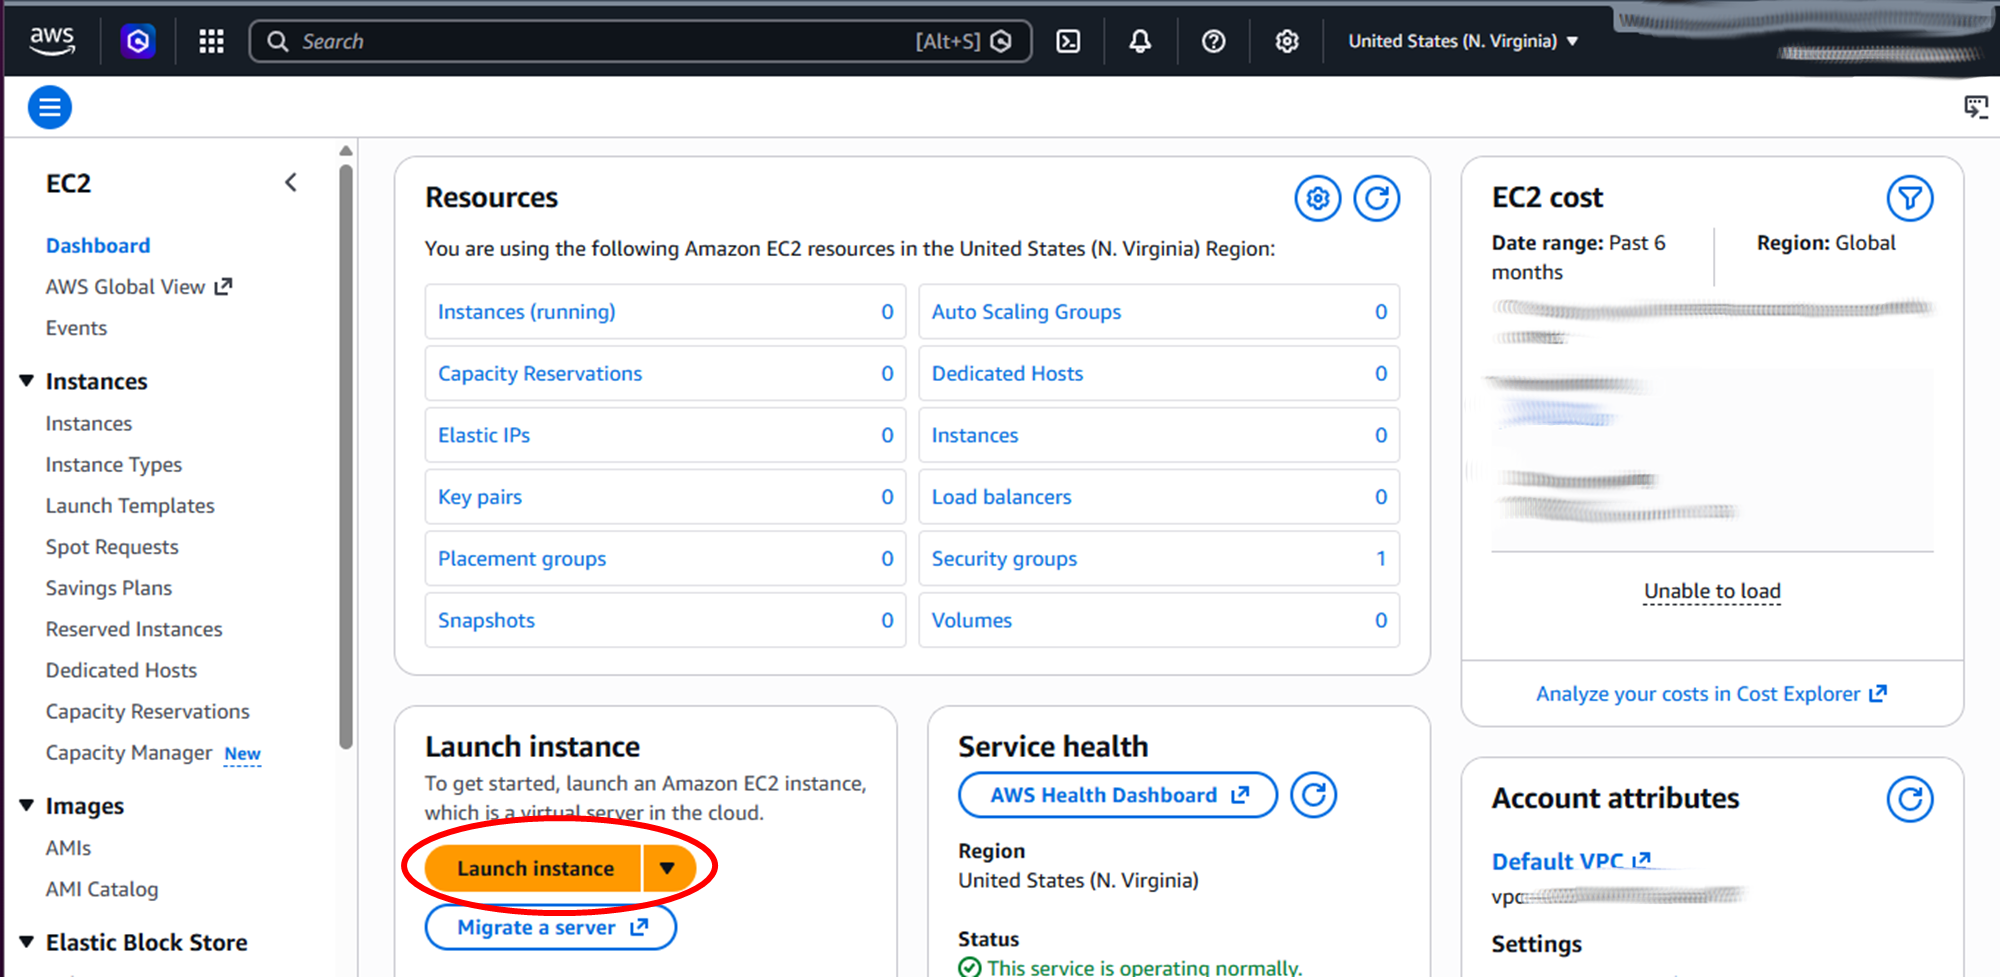Collapse the Images section in sidebar

point(27,806)
